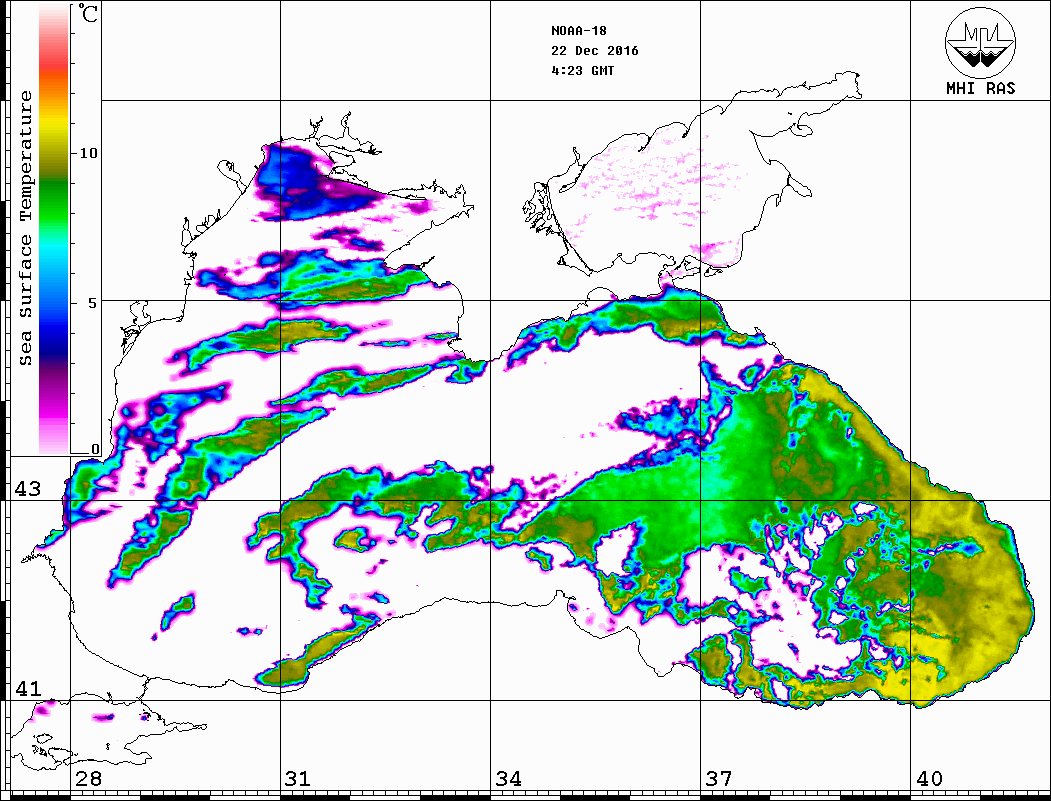This screenshot has height=801, width=1051.
Task: Click the time '4:23 GMT'
Action: click(583, 71)
